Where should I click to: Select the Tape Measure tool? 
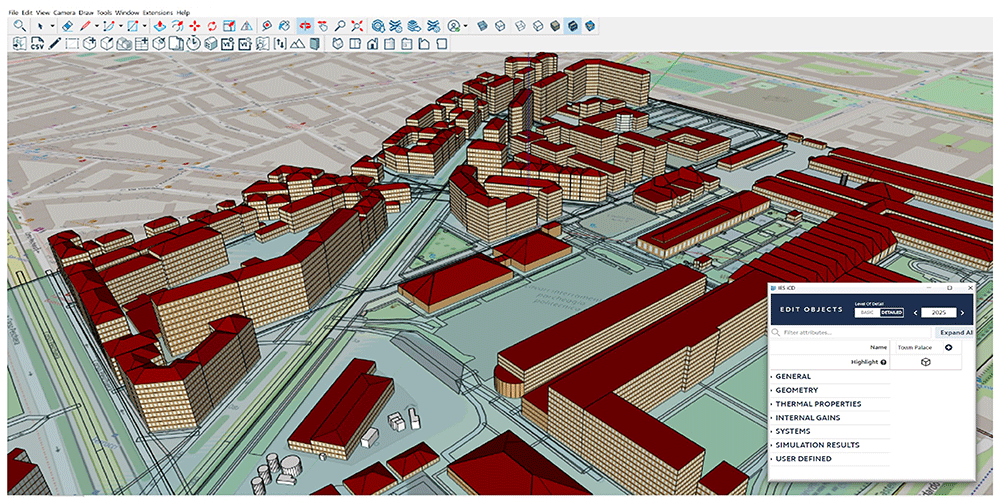pos(267,26)
